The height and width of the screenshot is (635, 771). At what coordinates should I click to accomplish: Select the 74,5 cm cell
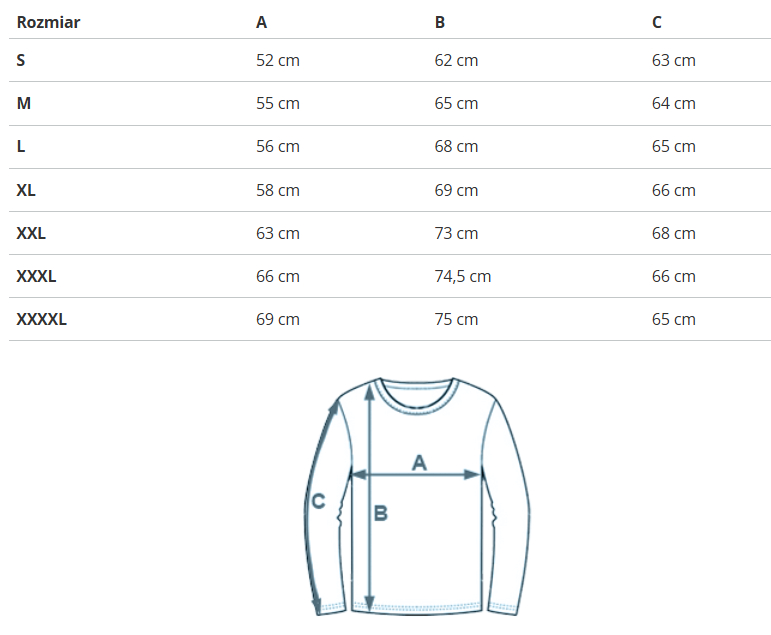point(462,276)
